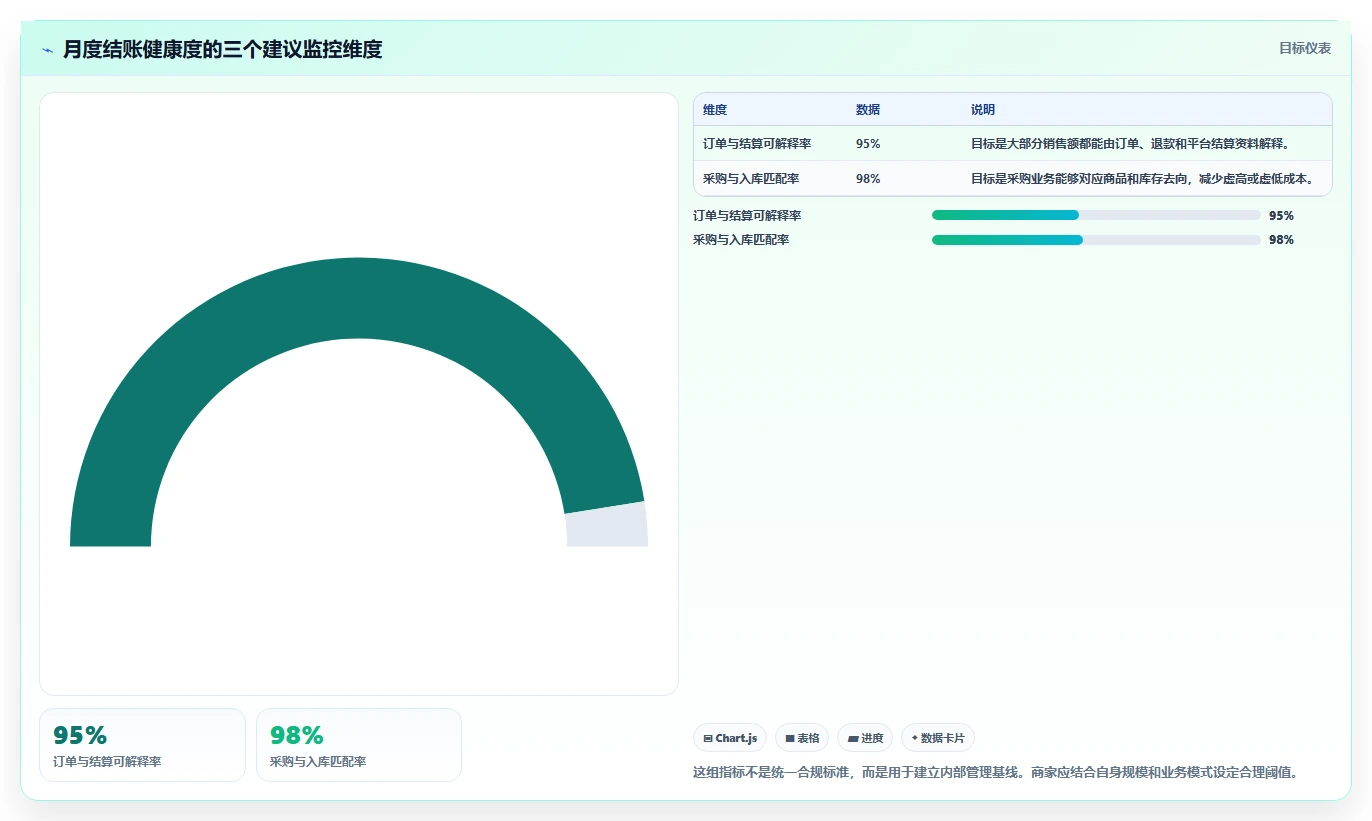Viewport: 1372px width, 821px height.
Task: Click the 进度 tag chip
Action: (865, 738)
